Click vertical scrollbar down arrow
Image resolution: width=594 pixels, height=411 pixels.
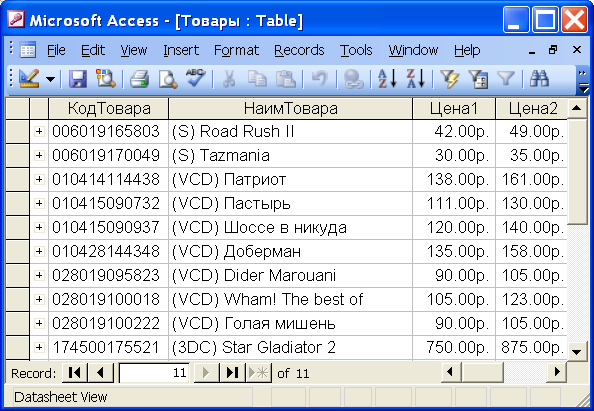[x=577, y=351]
